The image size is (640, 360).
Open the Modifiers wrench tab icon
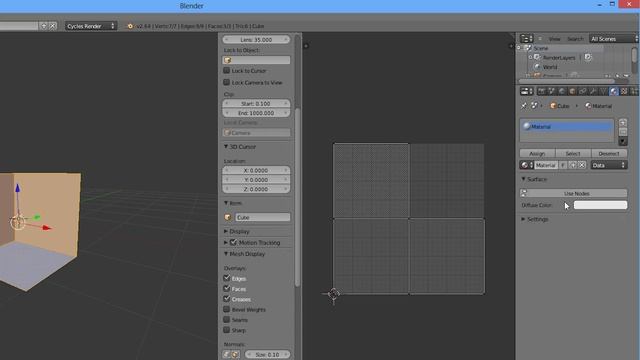[x=593, y=91]
